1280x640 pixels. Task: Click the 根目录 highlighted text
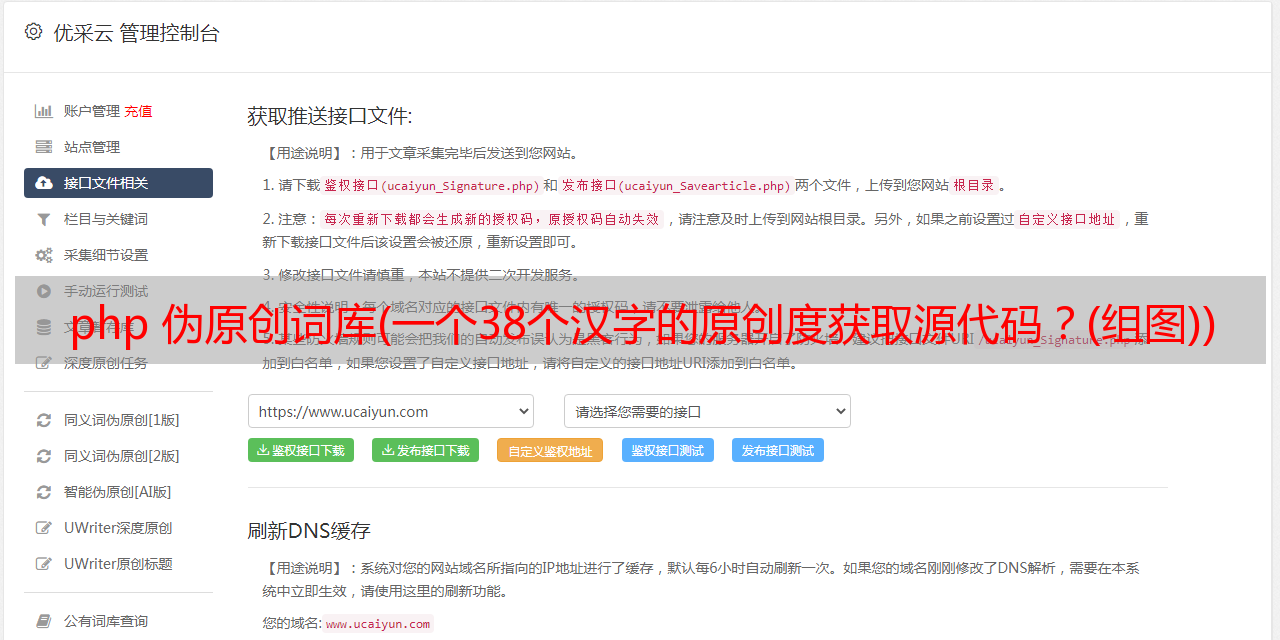click(974, 185)
